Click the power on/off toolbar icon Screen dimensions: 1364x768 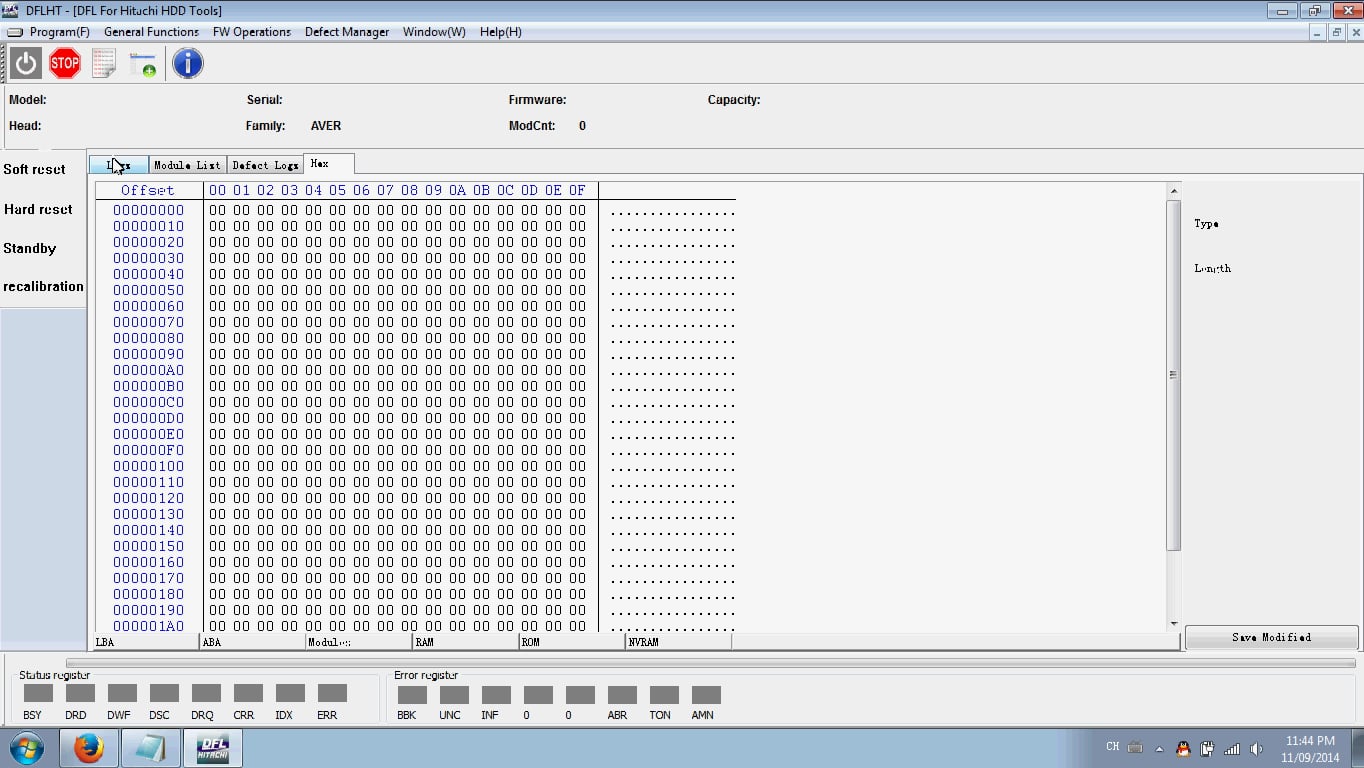[x=26, y=64]
